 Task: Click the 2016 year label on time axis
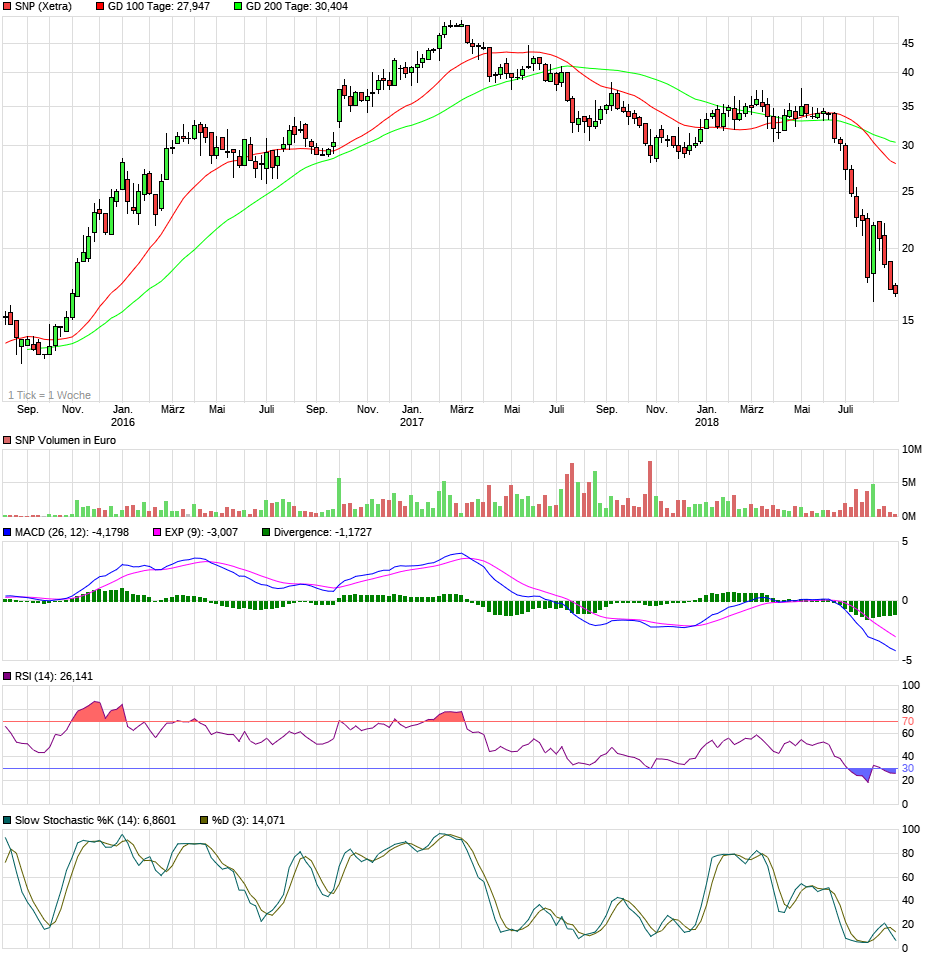(123, 422)
